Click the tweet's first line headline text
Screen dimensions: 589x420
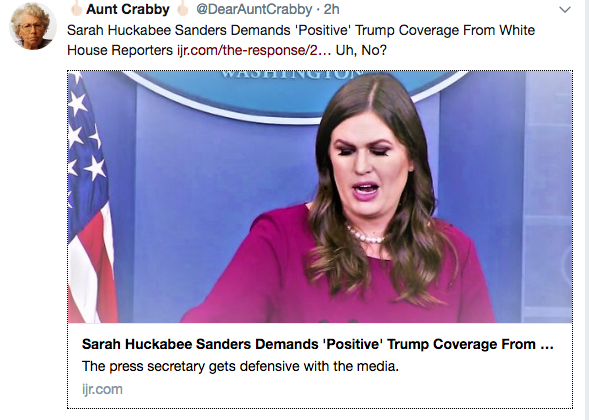click(x=301, y=30)
